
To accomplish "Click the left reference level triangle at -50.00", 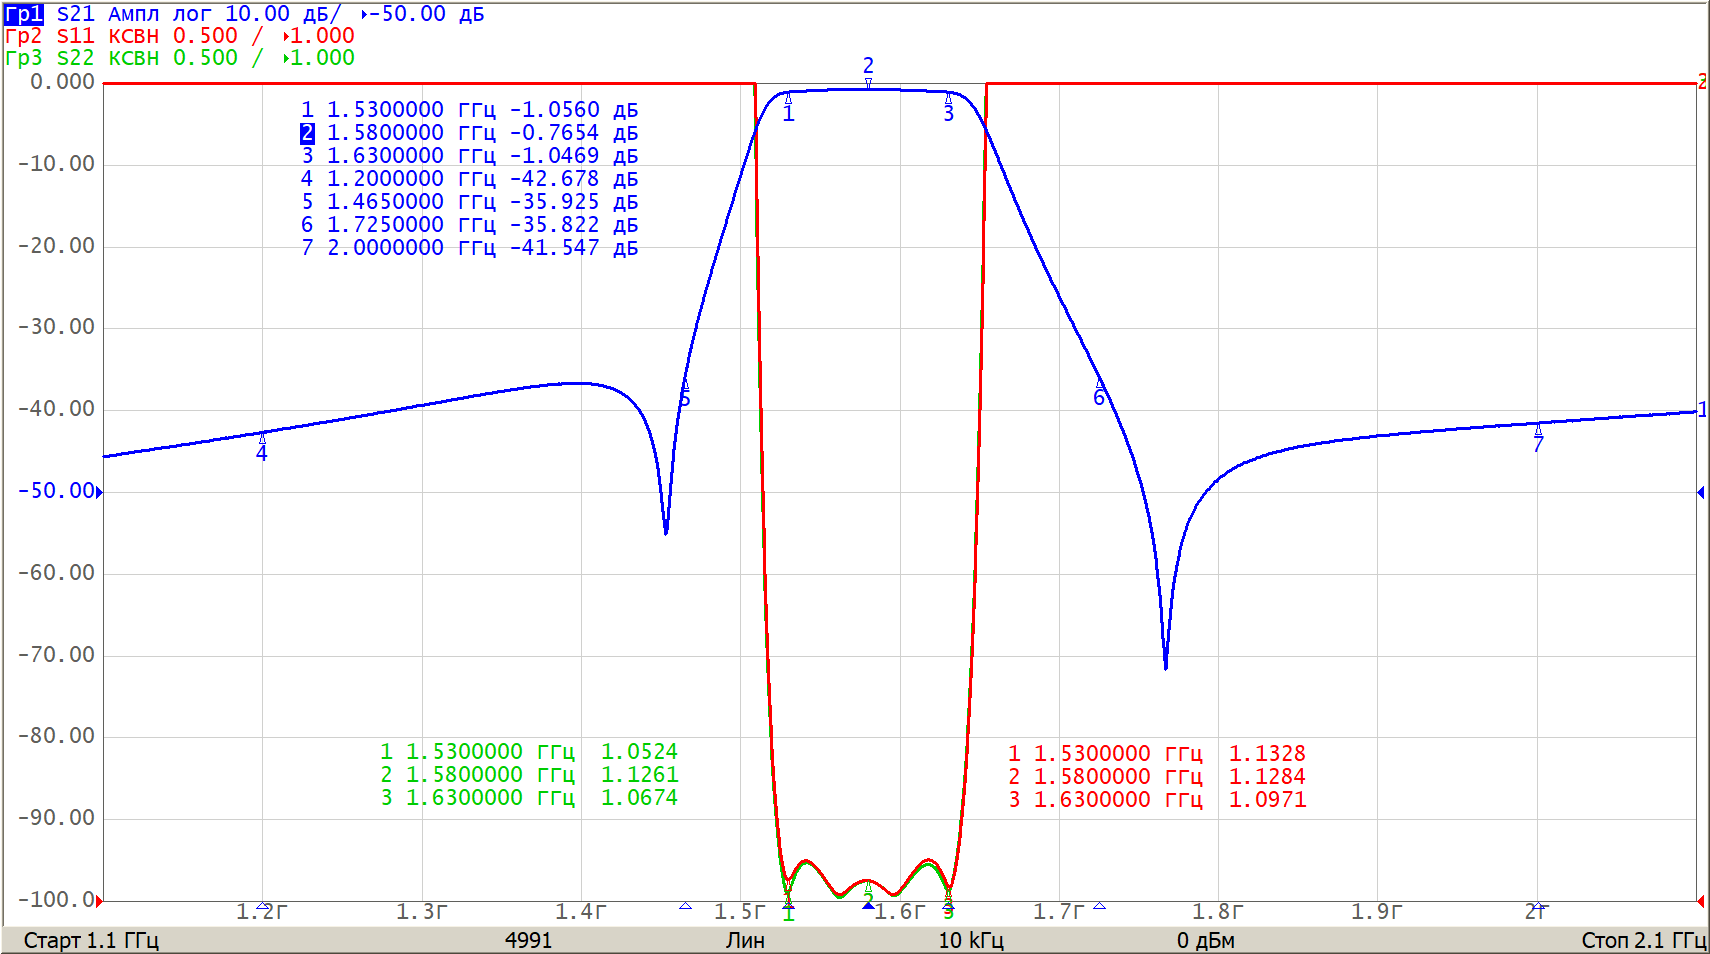I will click(x=99, y=491).
